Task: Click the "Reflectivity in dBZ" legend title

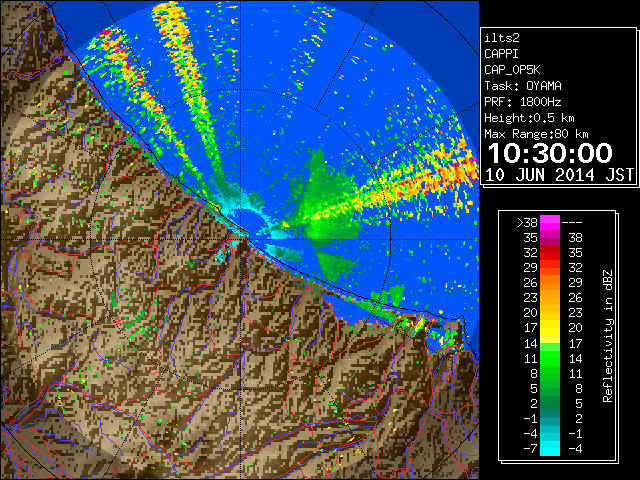Action: point(607,336)
